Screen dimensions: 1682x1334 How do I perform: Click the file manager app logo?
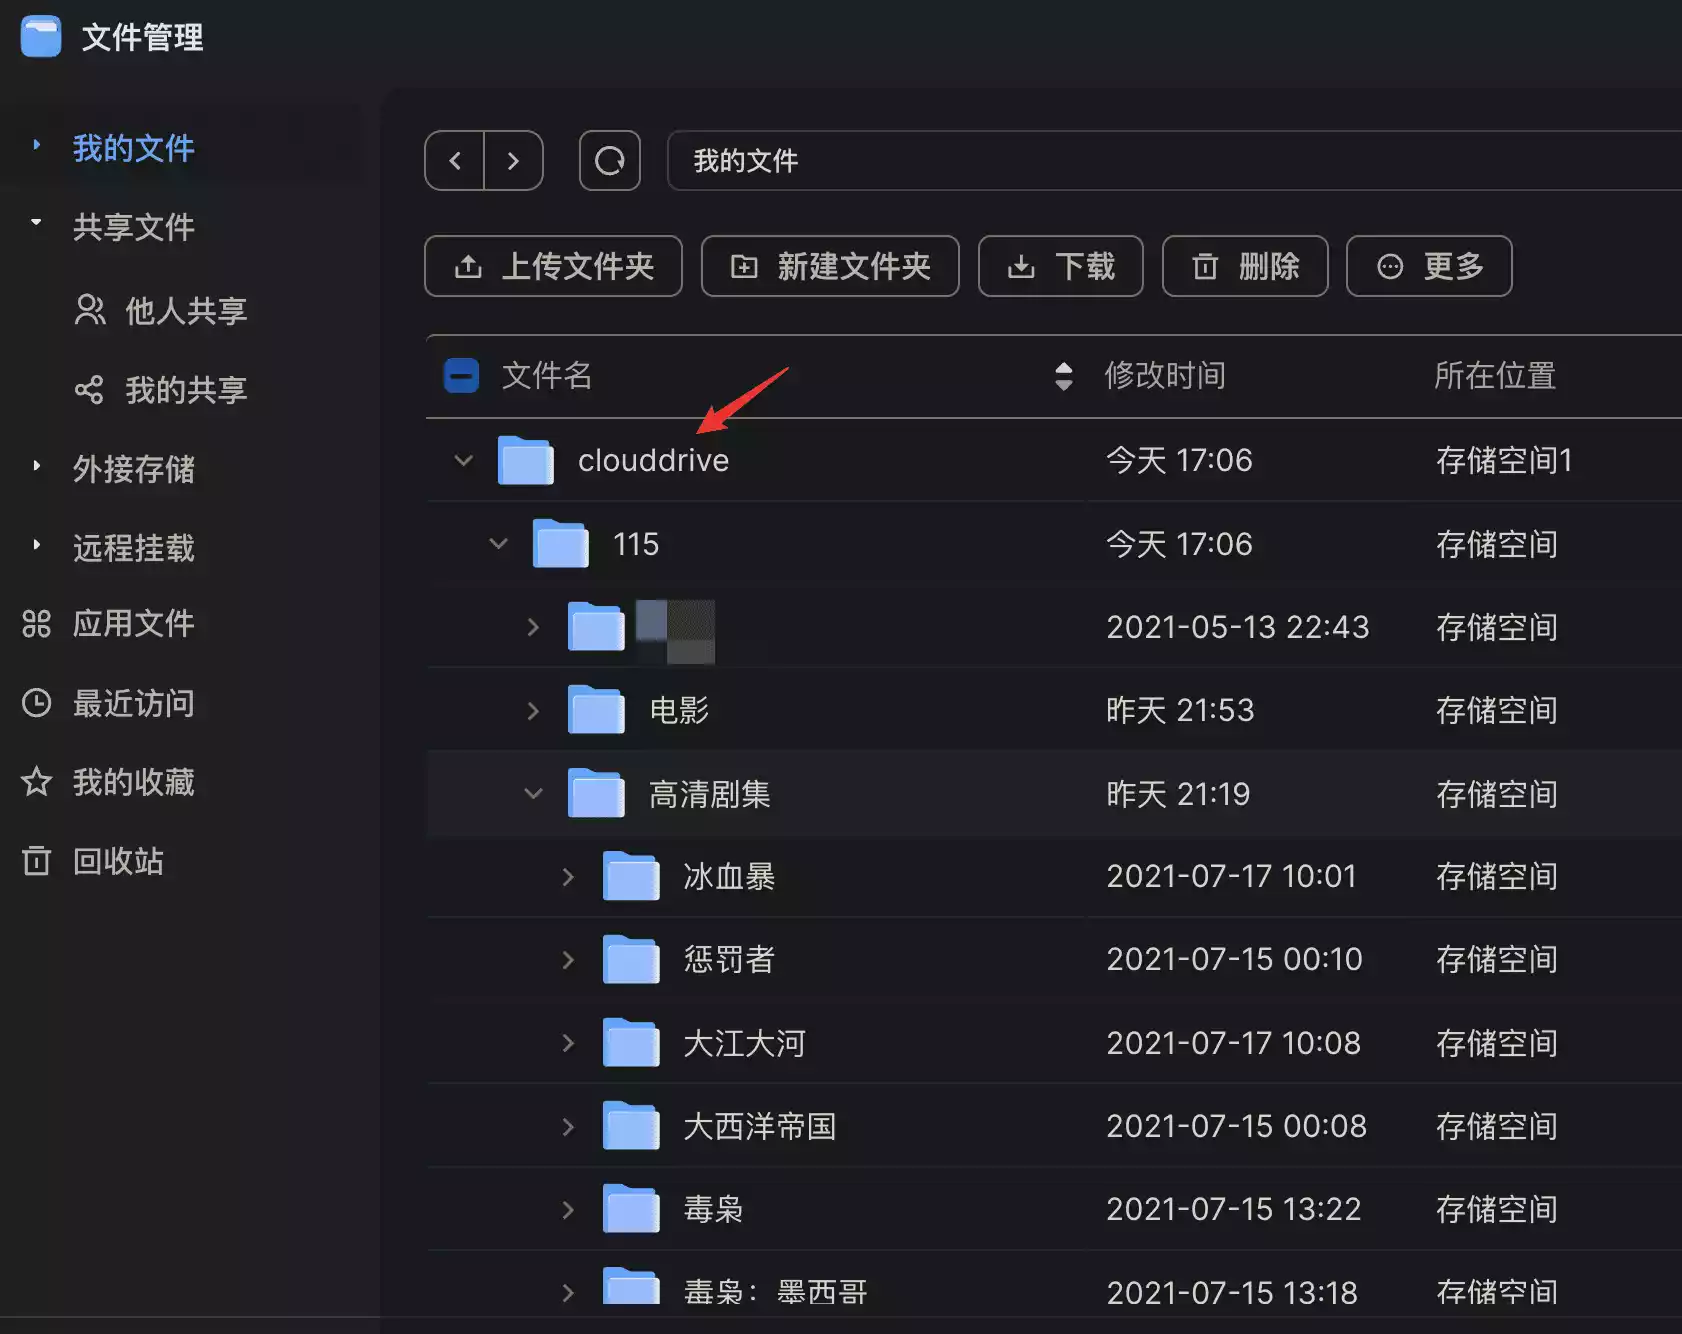41,37
